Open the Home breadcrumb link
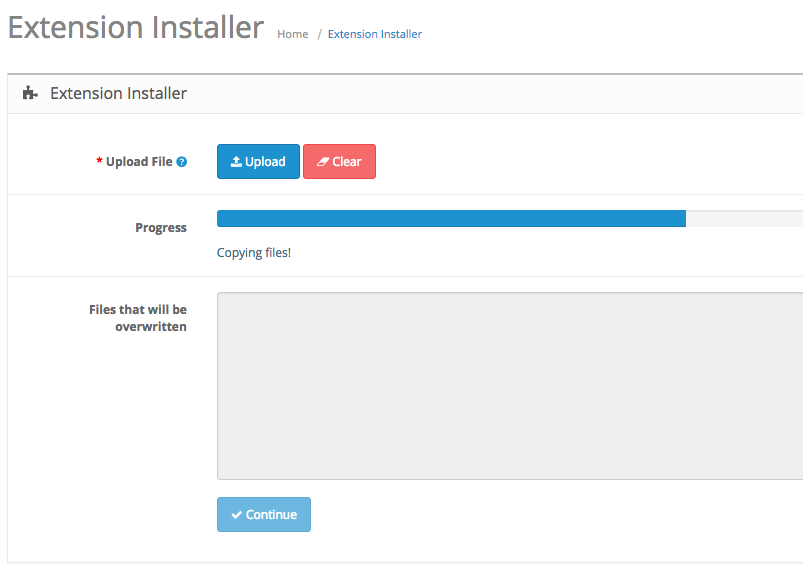This screenshot has height=577, width=803. pyautogui.click(x=292, y=34)
